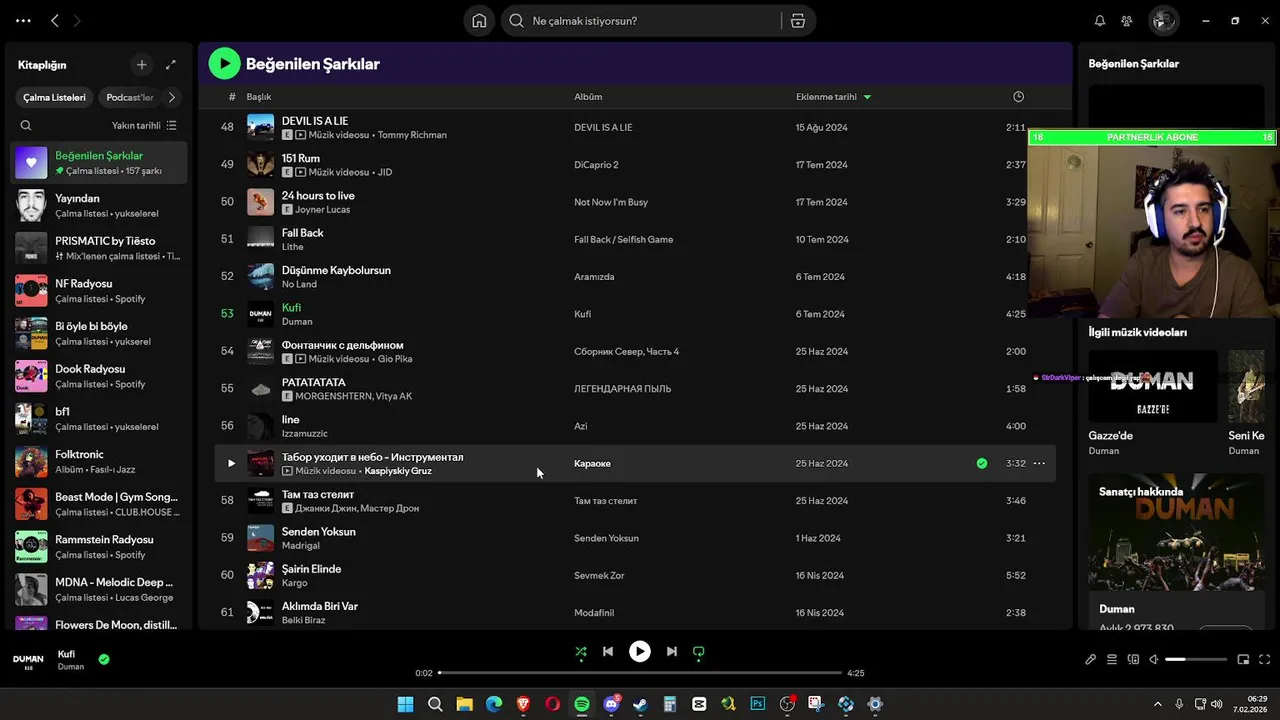Select Çalma Listeleri filter chip

[x=55, y=98]
